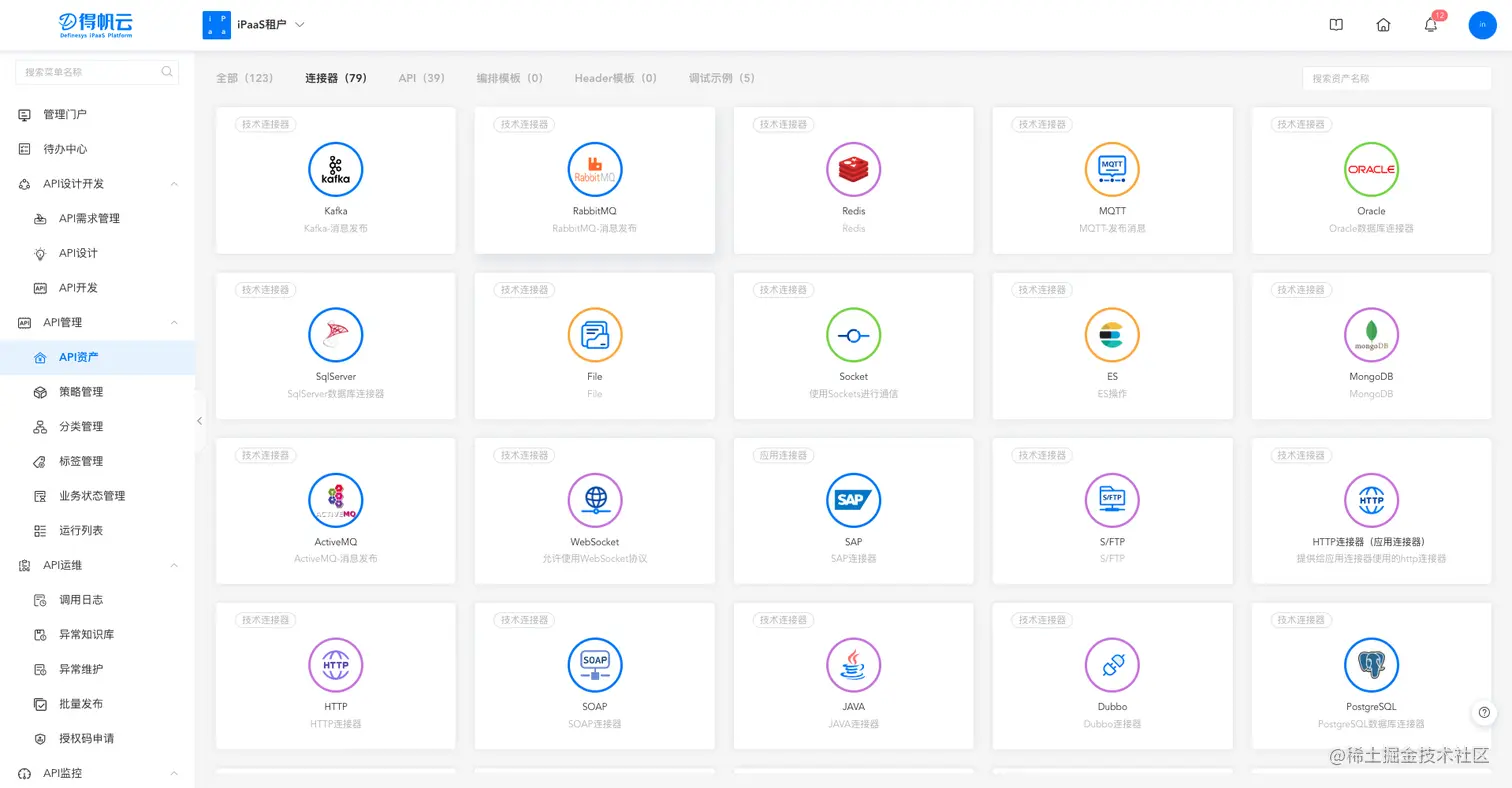Open the 编排模板 (0) tab

tap(510, 78)
